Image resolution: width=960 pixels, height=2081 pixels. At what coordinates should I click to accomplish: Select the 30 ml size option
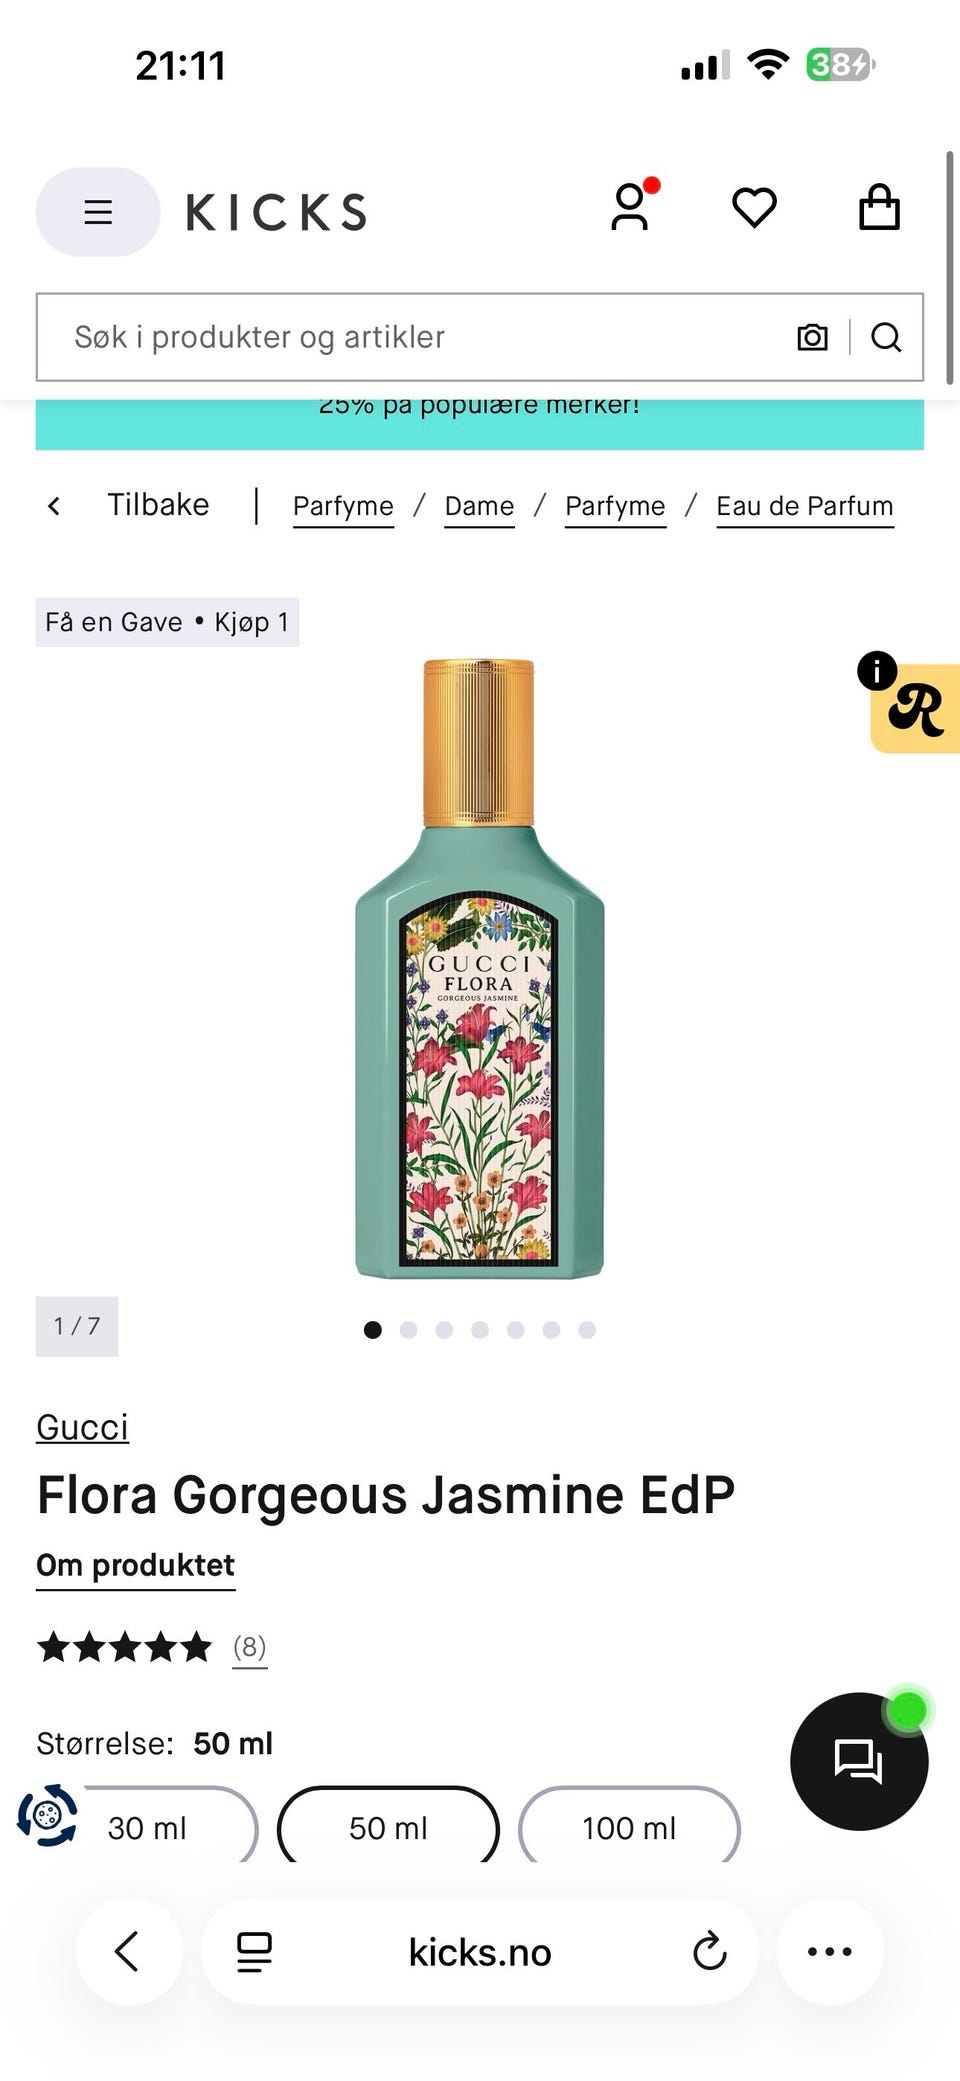point(147,1826)
